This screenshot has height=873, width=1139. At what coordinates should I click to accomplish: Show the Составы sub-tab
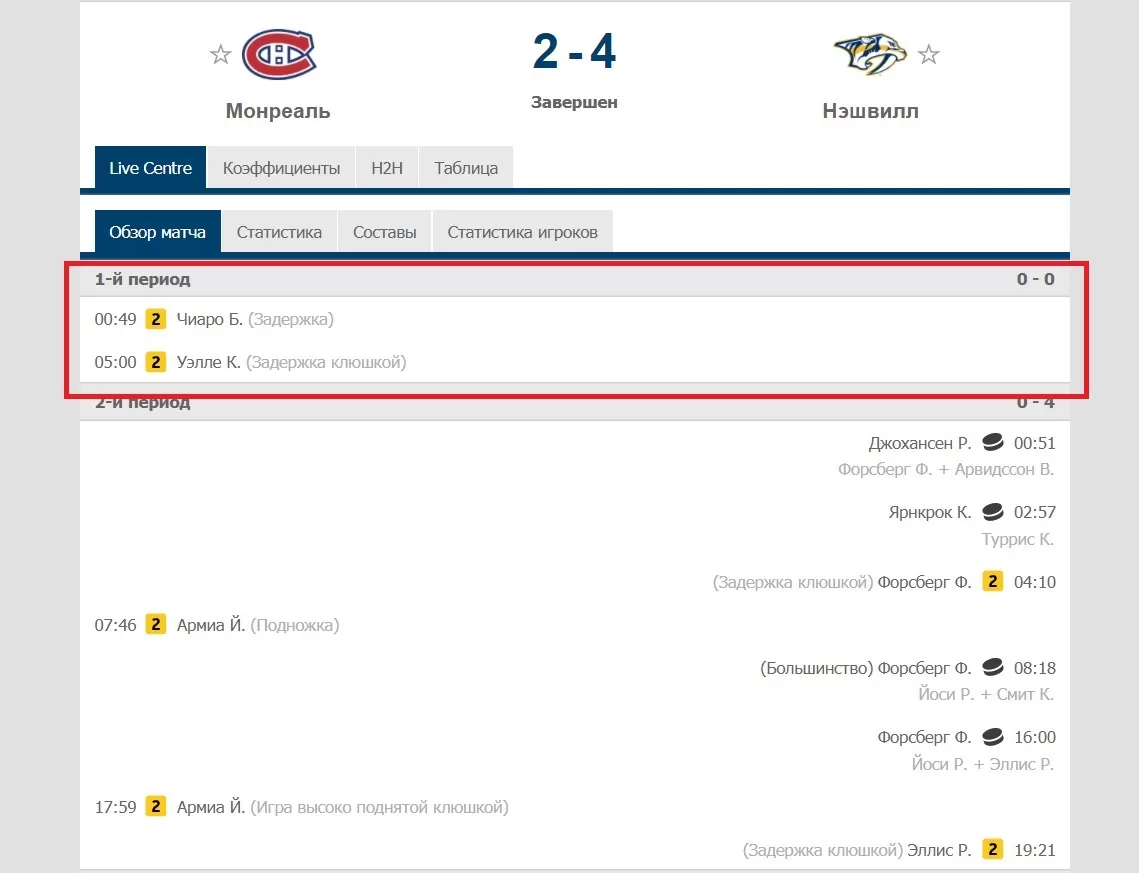(x=384, y=232)
